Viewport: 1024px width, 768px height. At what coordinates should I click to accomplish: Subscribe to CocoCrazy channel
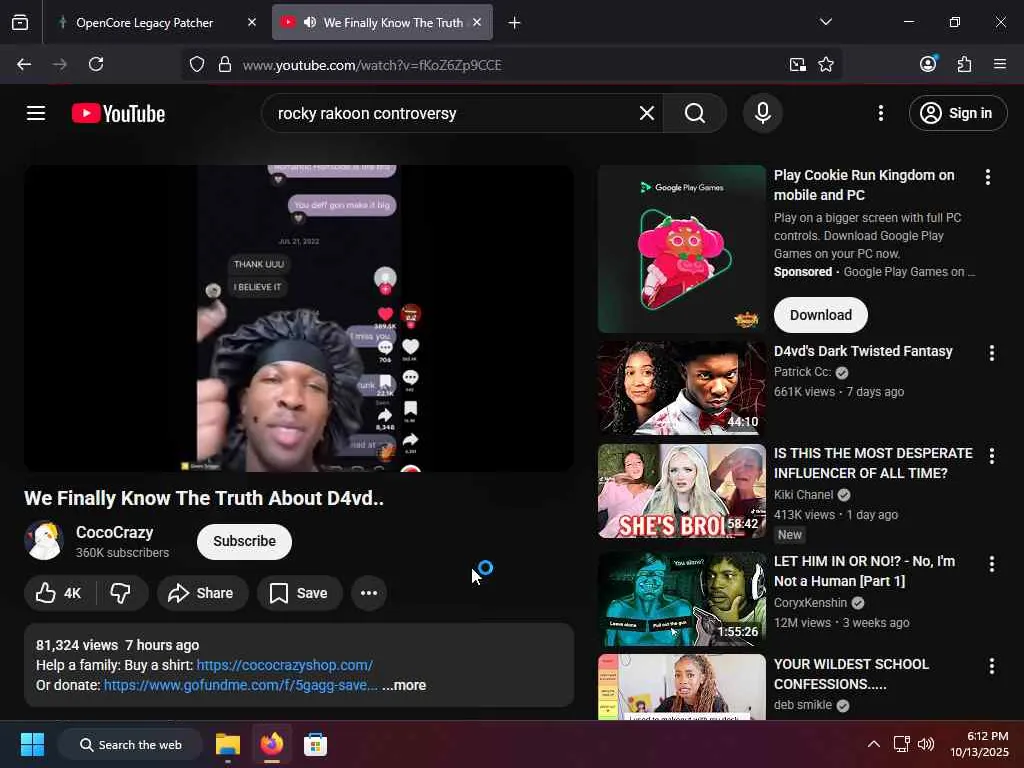click(x=244, y=541)
